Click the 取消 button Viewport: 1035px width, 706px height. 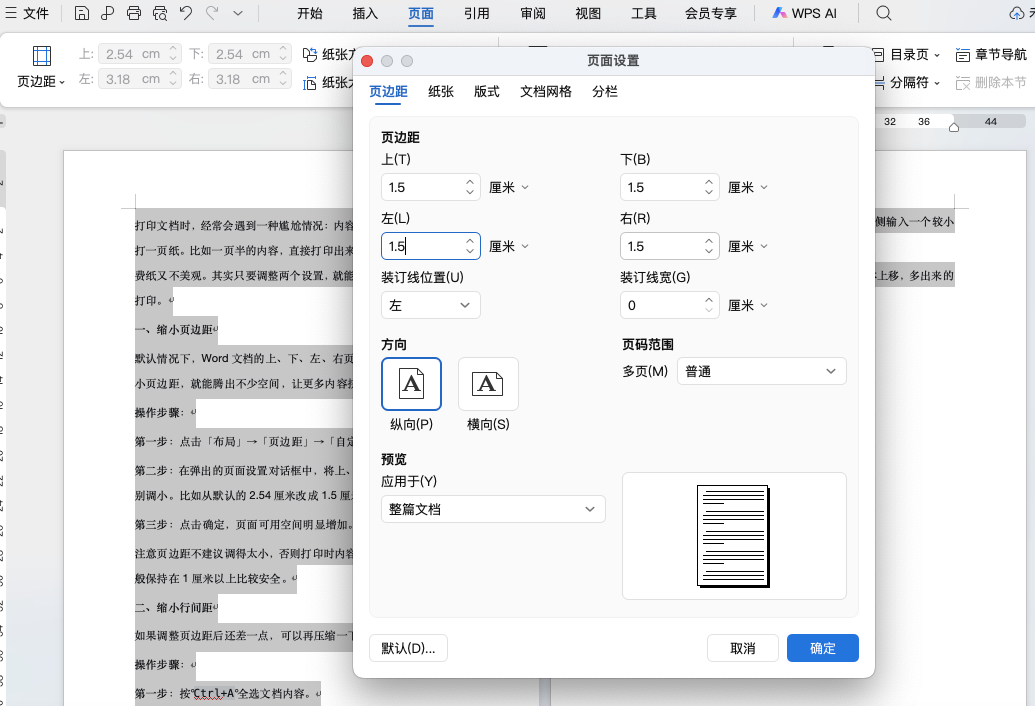[x=743, y=648]
